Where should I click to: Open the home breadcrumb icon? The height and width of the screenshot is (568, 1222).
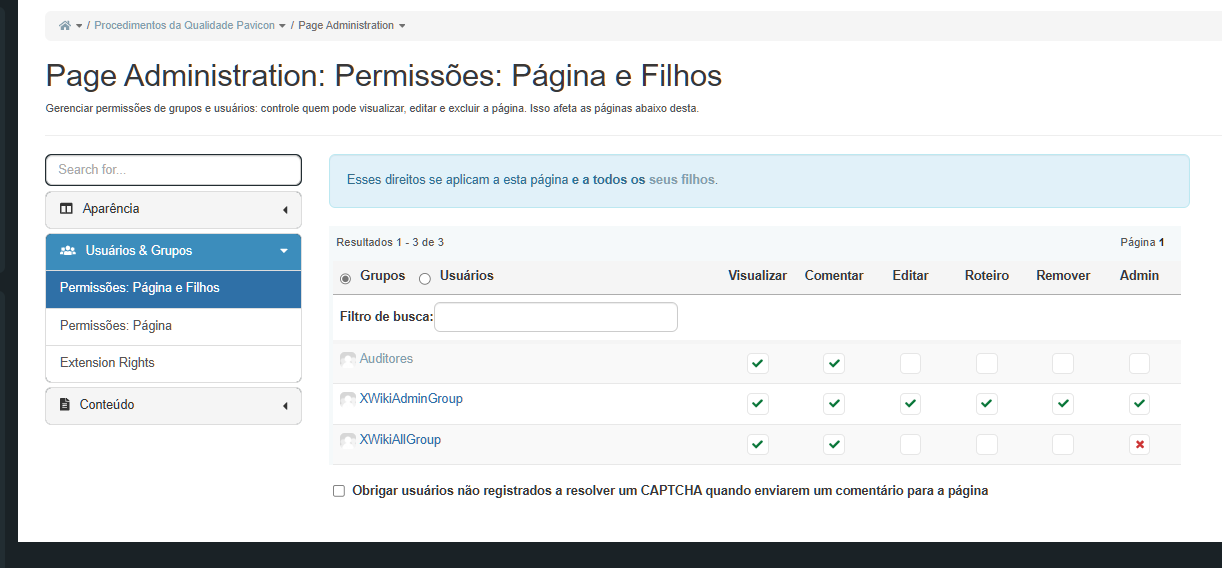tap(65, 26)
